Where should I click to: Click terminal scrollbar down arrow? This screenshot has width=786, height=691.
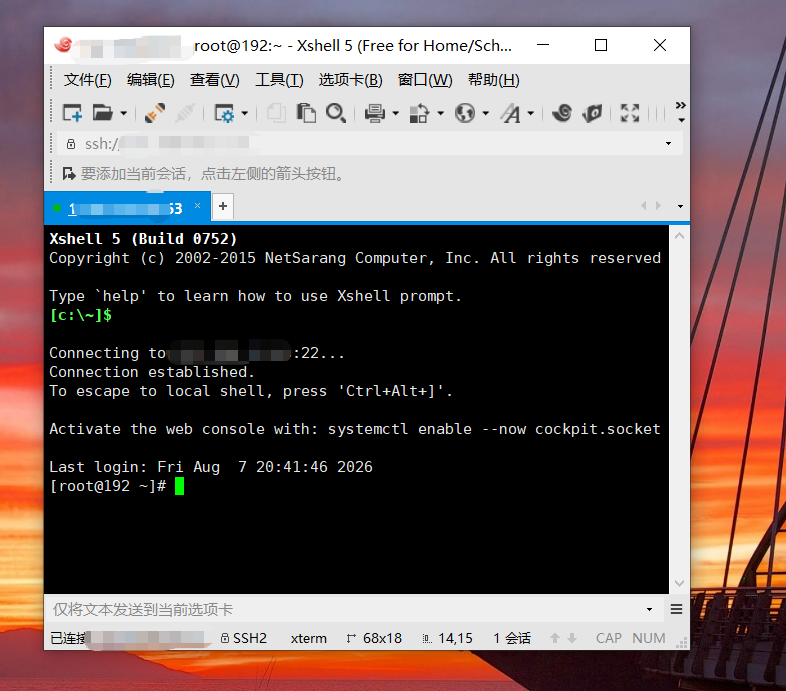pos(679,583)
